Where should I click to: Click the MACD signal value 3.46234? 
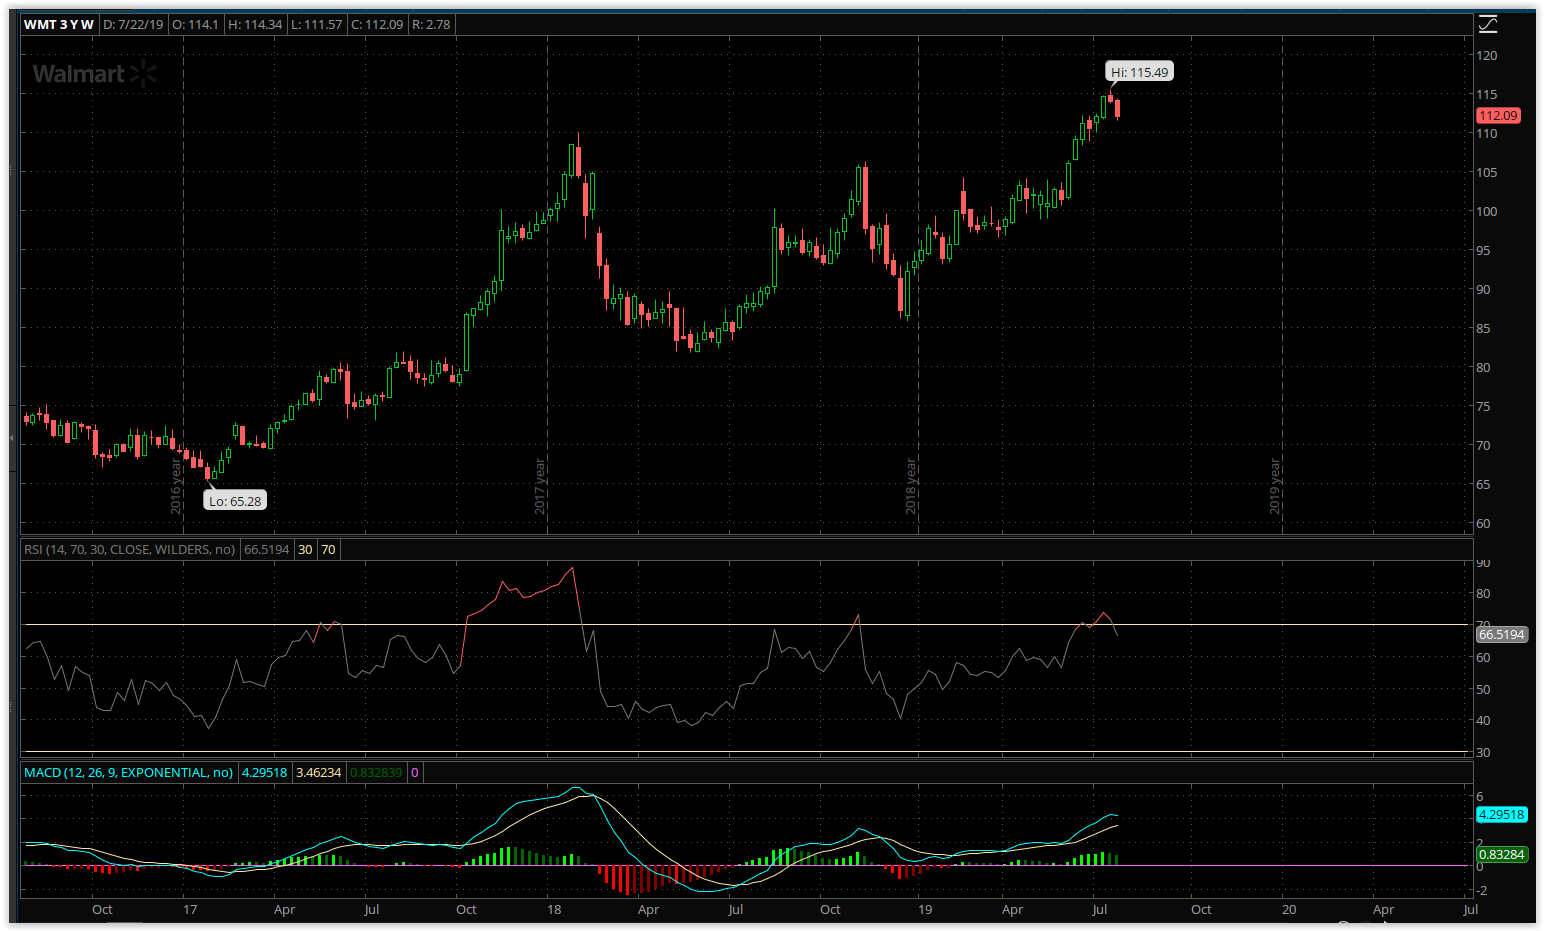click(x=318, y=772)
